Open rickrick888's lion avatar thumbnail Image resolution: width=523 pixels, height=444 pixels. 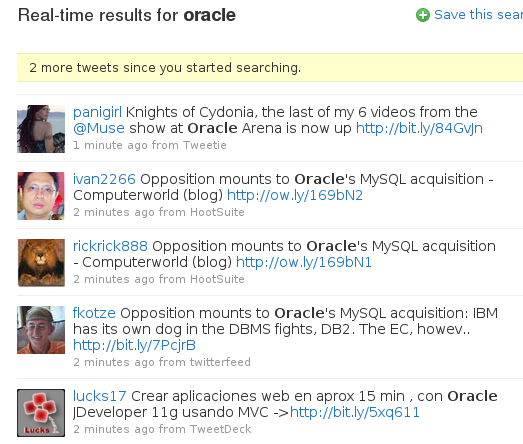click(41, 263)
